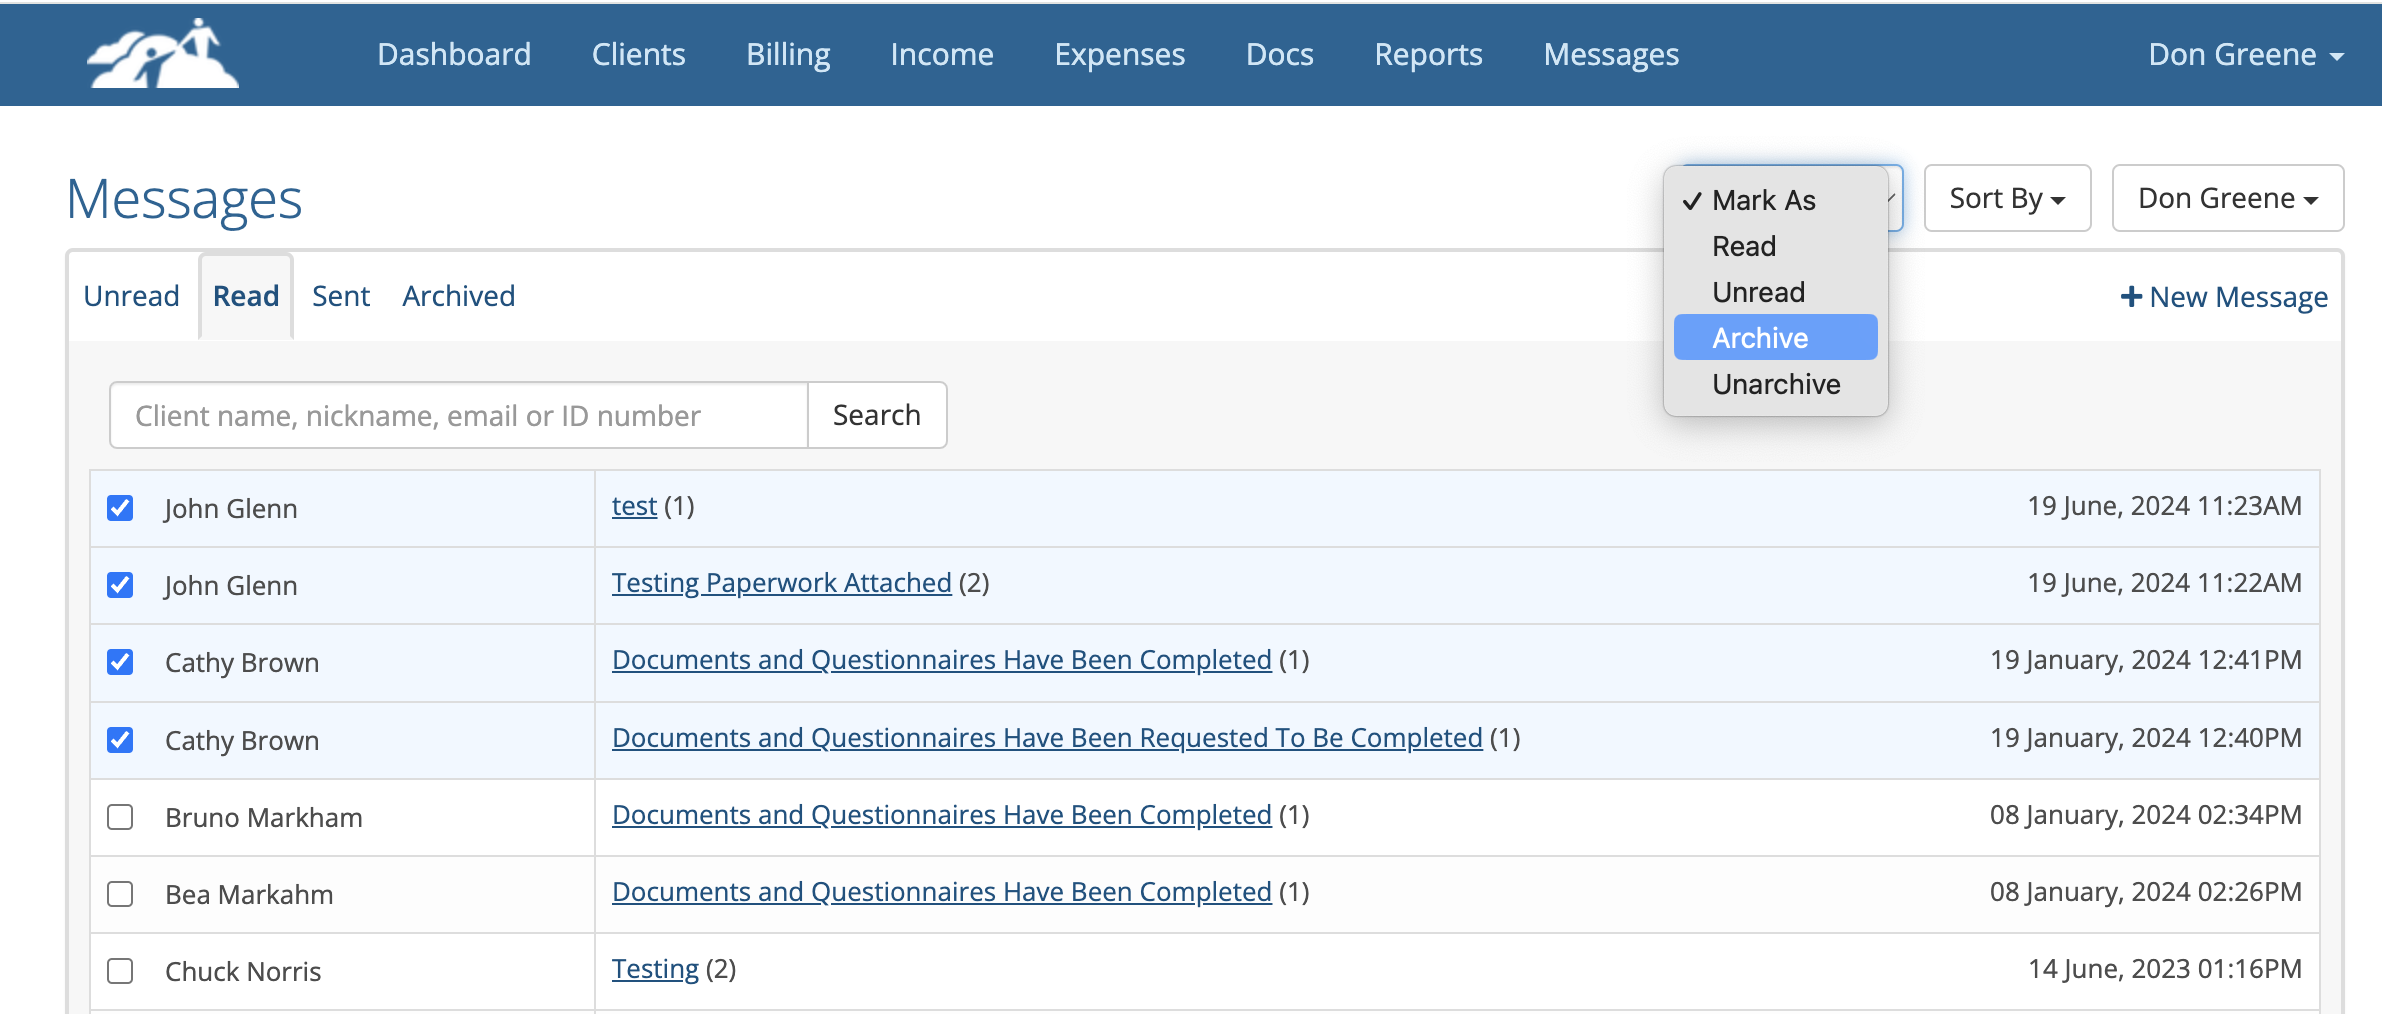Open Chuck Norris Testing message link
The image size is (2382, 1014).
[x=655, y=969]
